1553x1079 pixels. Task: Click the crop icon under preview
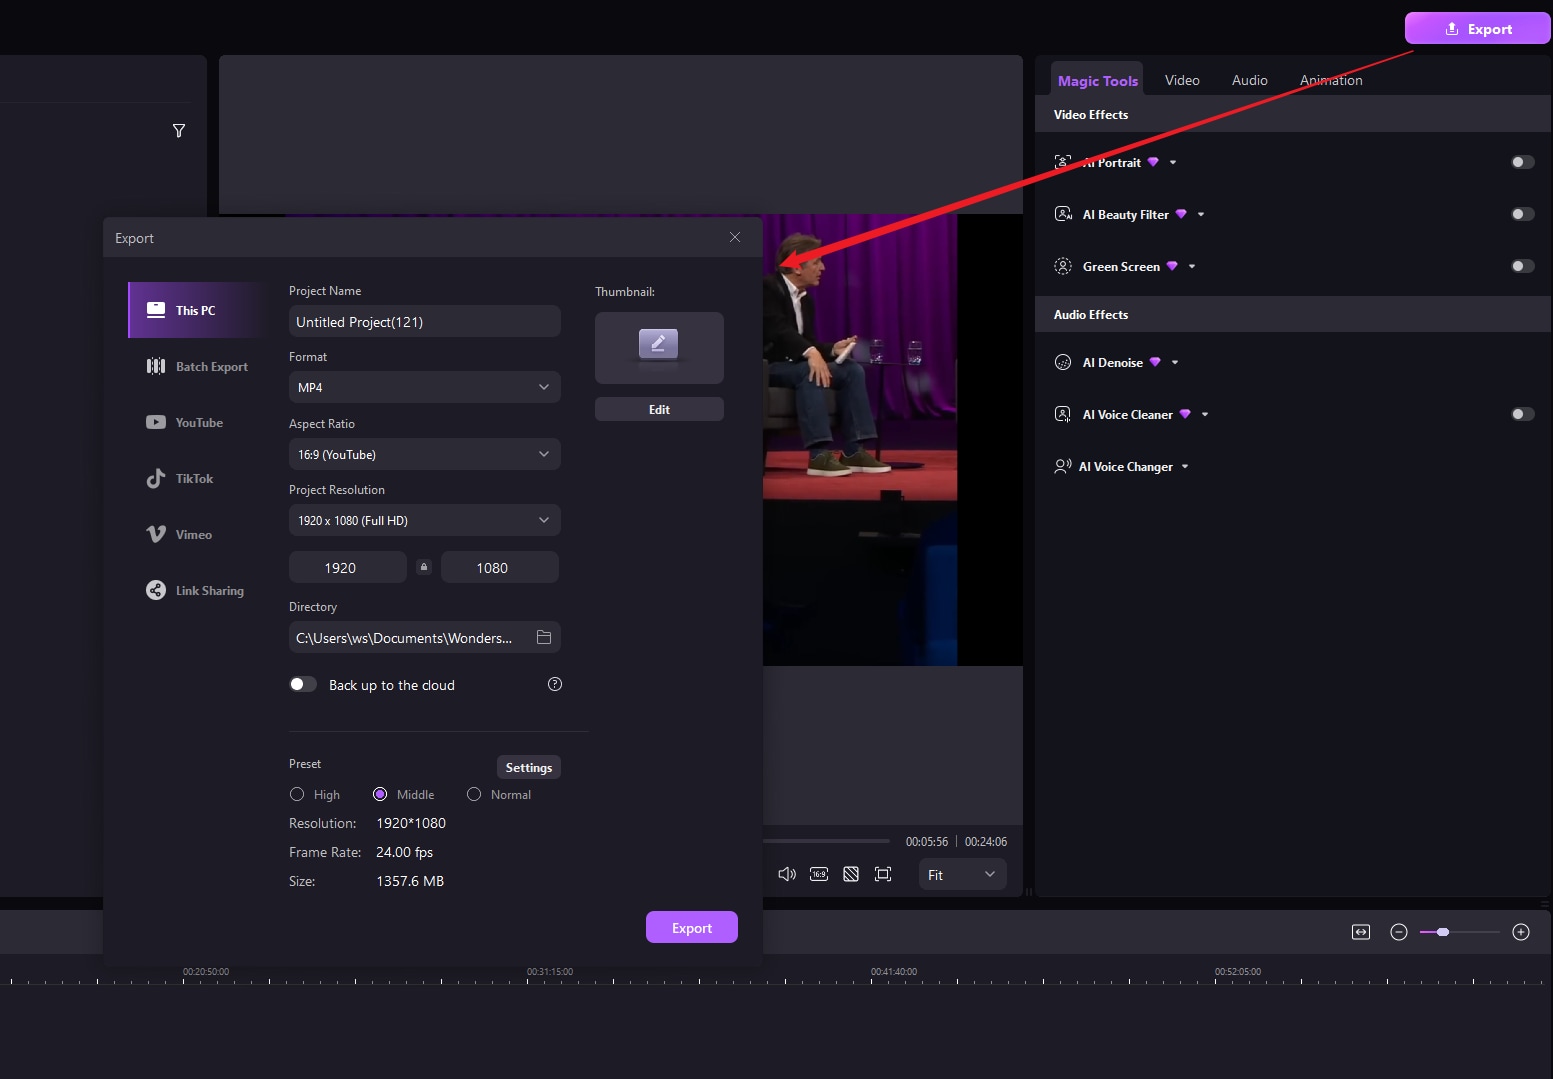pos(851,874)
